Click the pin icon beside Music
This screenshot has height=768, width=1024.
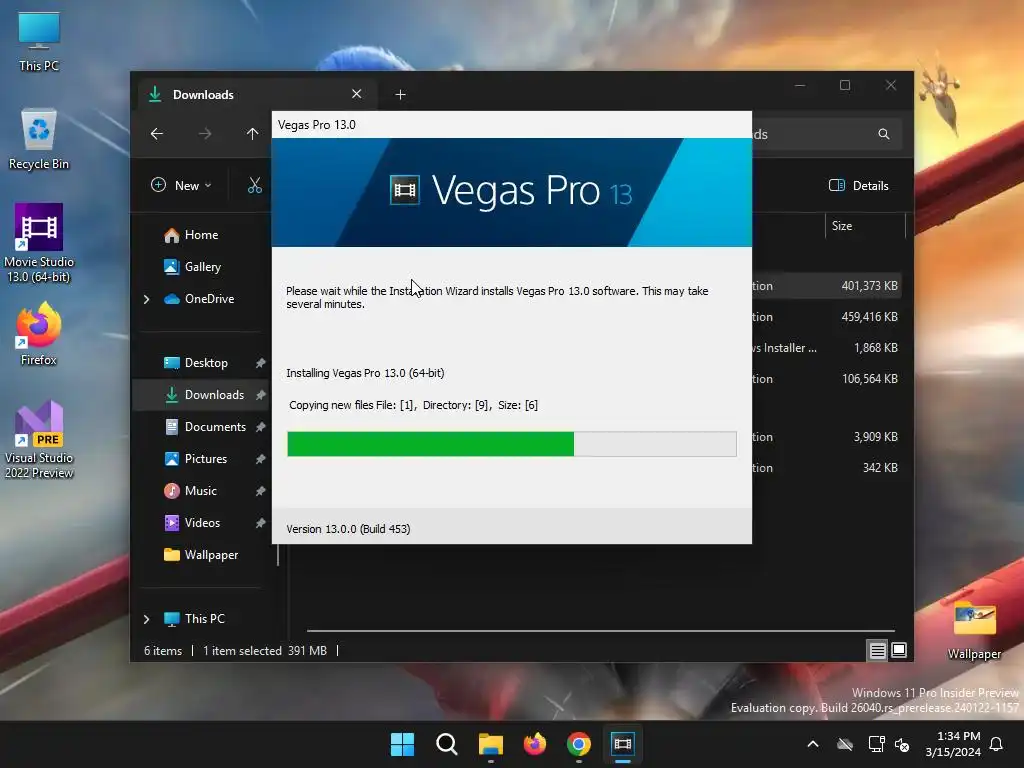tap(260, 491)
